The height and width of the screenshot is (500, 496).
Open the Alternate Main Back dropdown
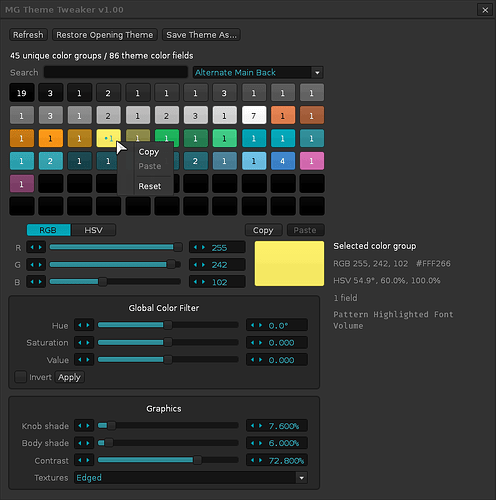coord(258,72)
